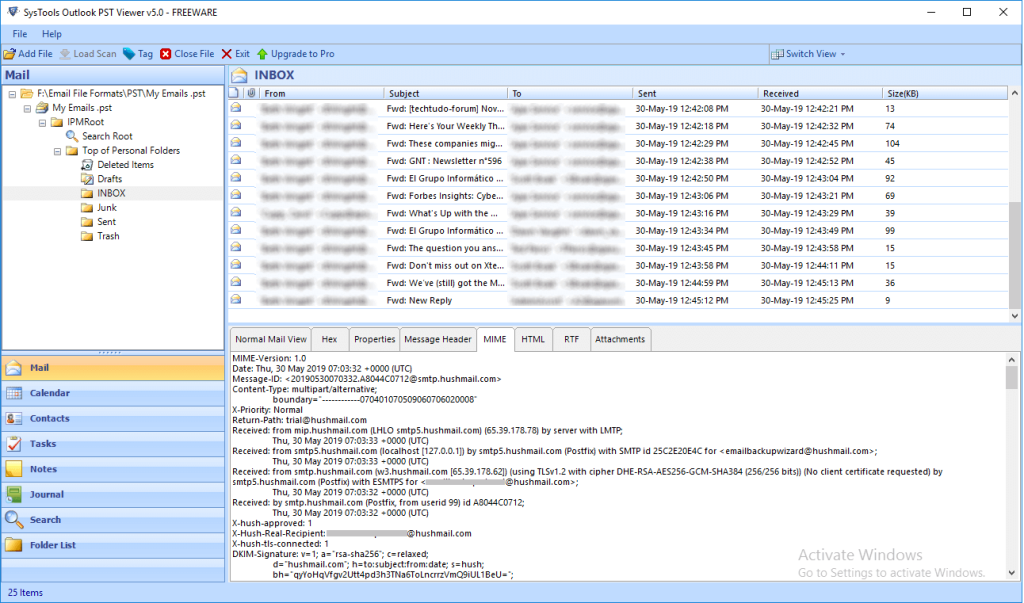The width and height of the screenshot is (1024, 603).
Task: Select the Trash folder
Action: [108, 236]
